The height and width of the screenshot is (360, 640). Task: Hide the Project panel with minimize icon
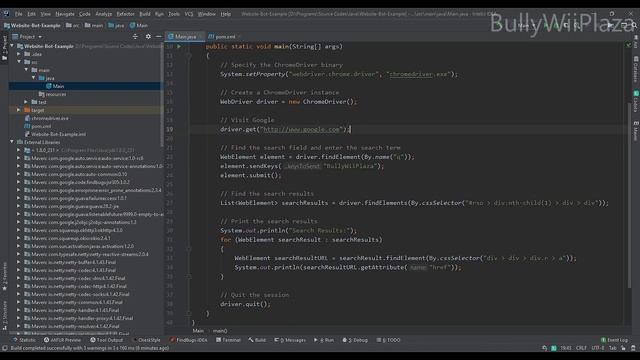(159, 37)
